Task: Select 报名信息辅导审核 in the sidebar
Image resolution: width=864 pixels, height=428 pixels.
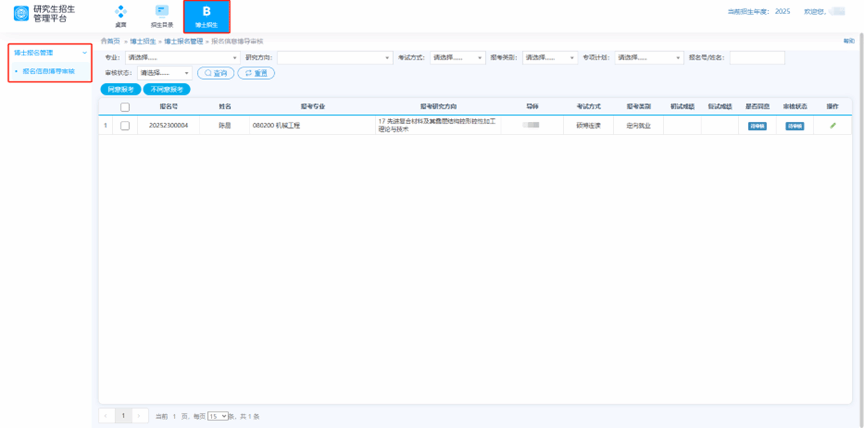Action: pyautogui.click(x=49, y=71)
